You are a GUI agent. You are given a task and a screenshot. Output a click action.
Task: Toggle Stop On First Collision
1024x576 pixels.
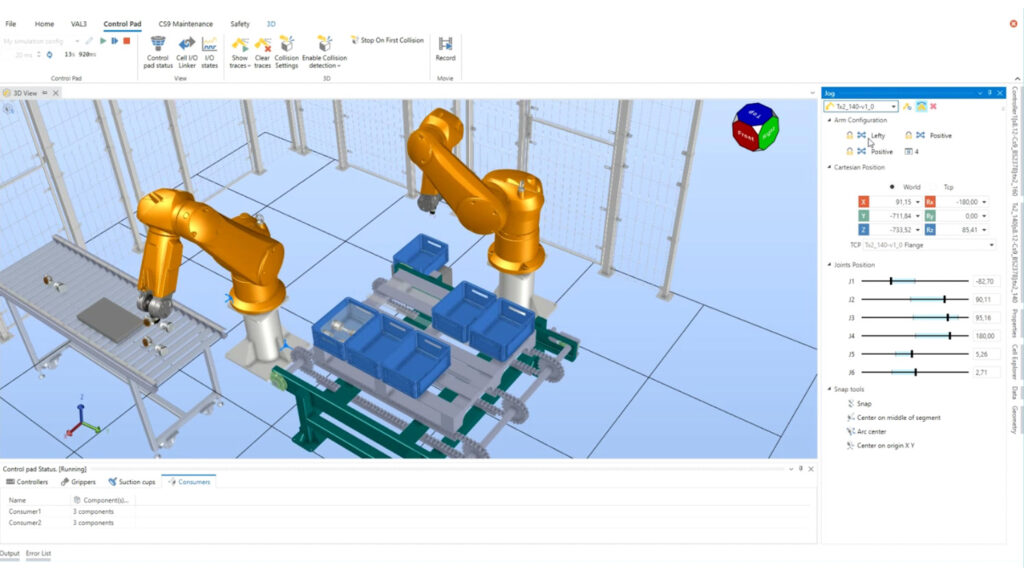386,40
